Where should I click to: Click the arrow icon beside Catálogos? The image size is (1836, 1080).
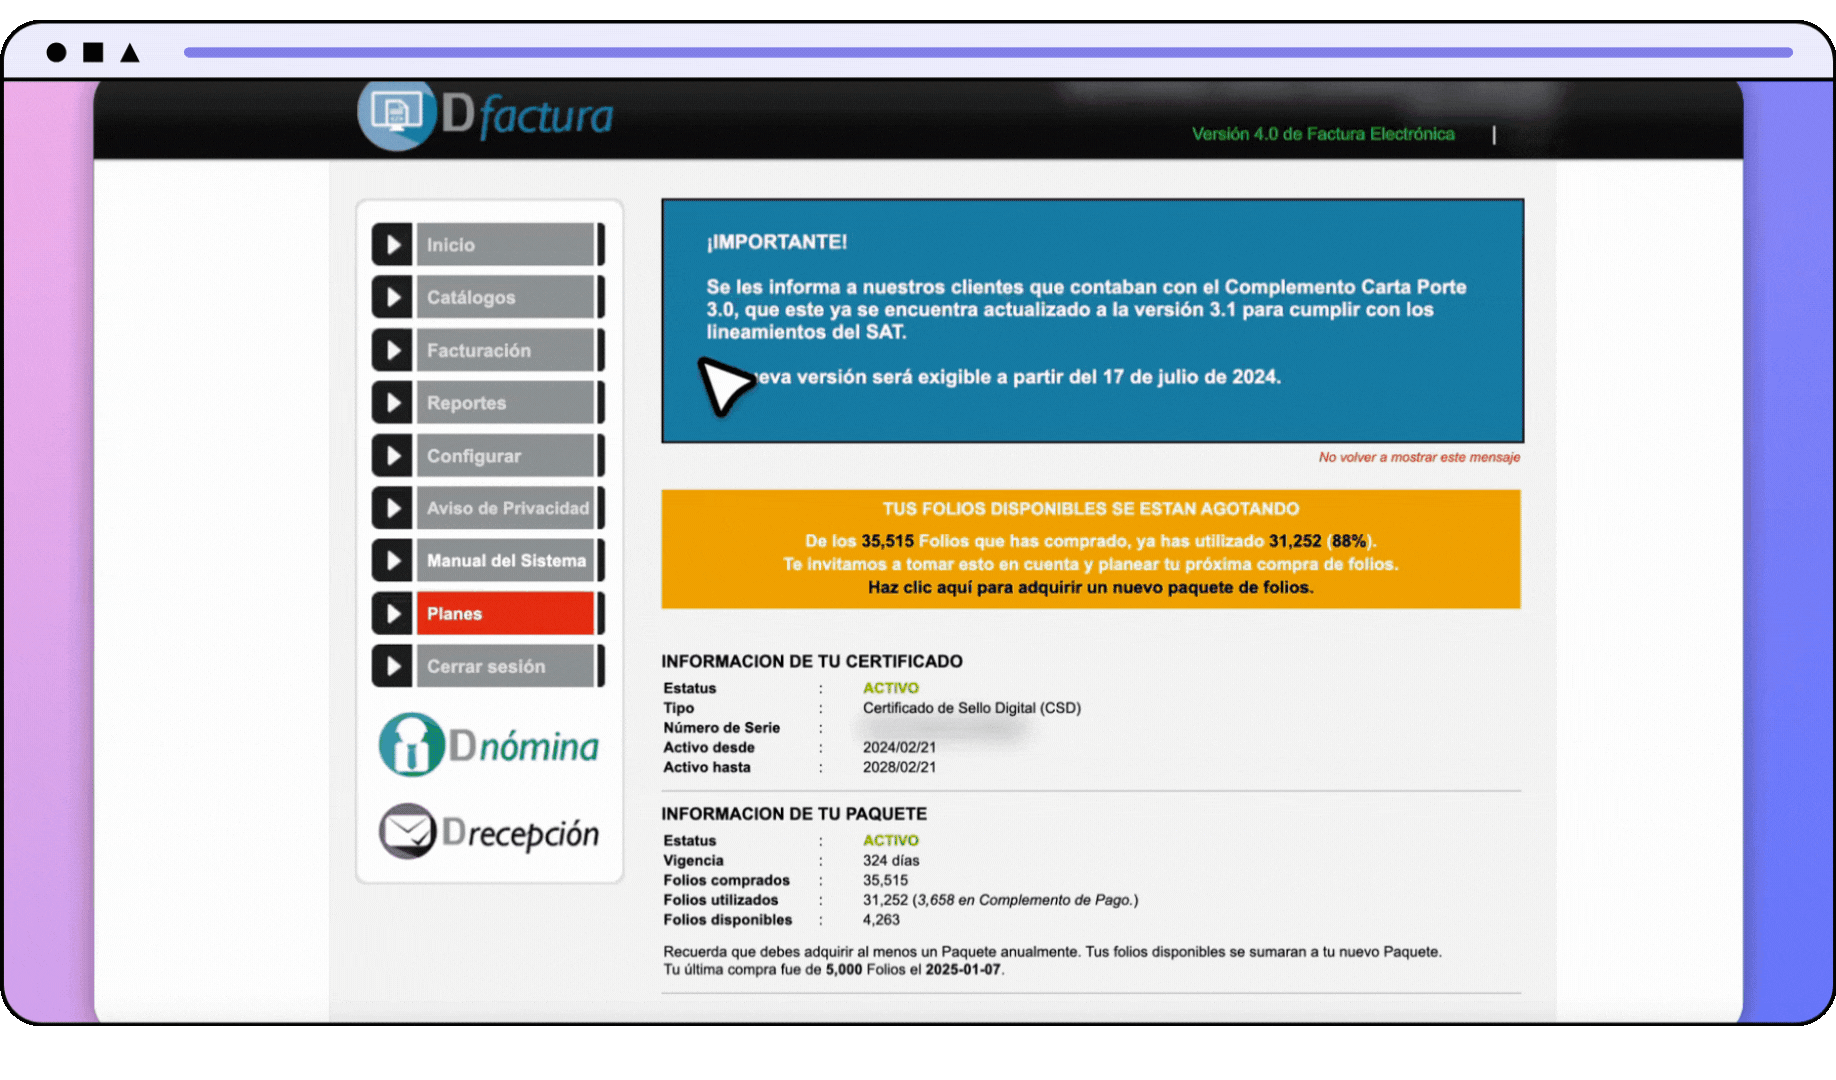(x=392, y=297)
